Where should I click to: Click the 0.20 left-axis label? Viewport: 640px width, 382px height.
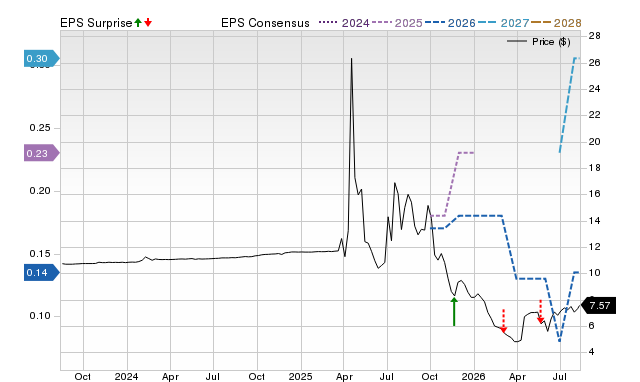click(x=40, y=191)
